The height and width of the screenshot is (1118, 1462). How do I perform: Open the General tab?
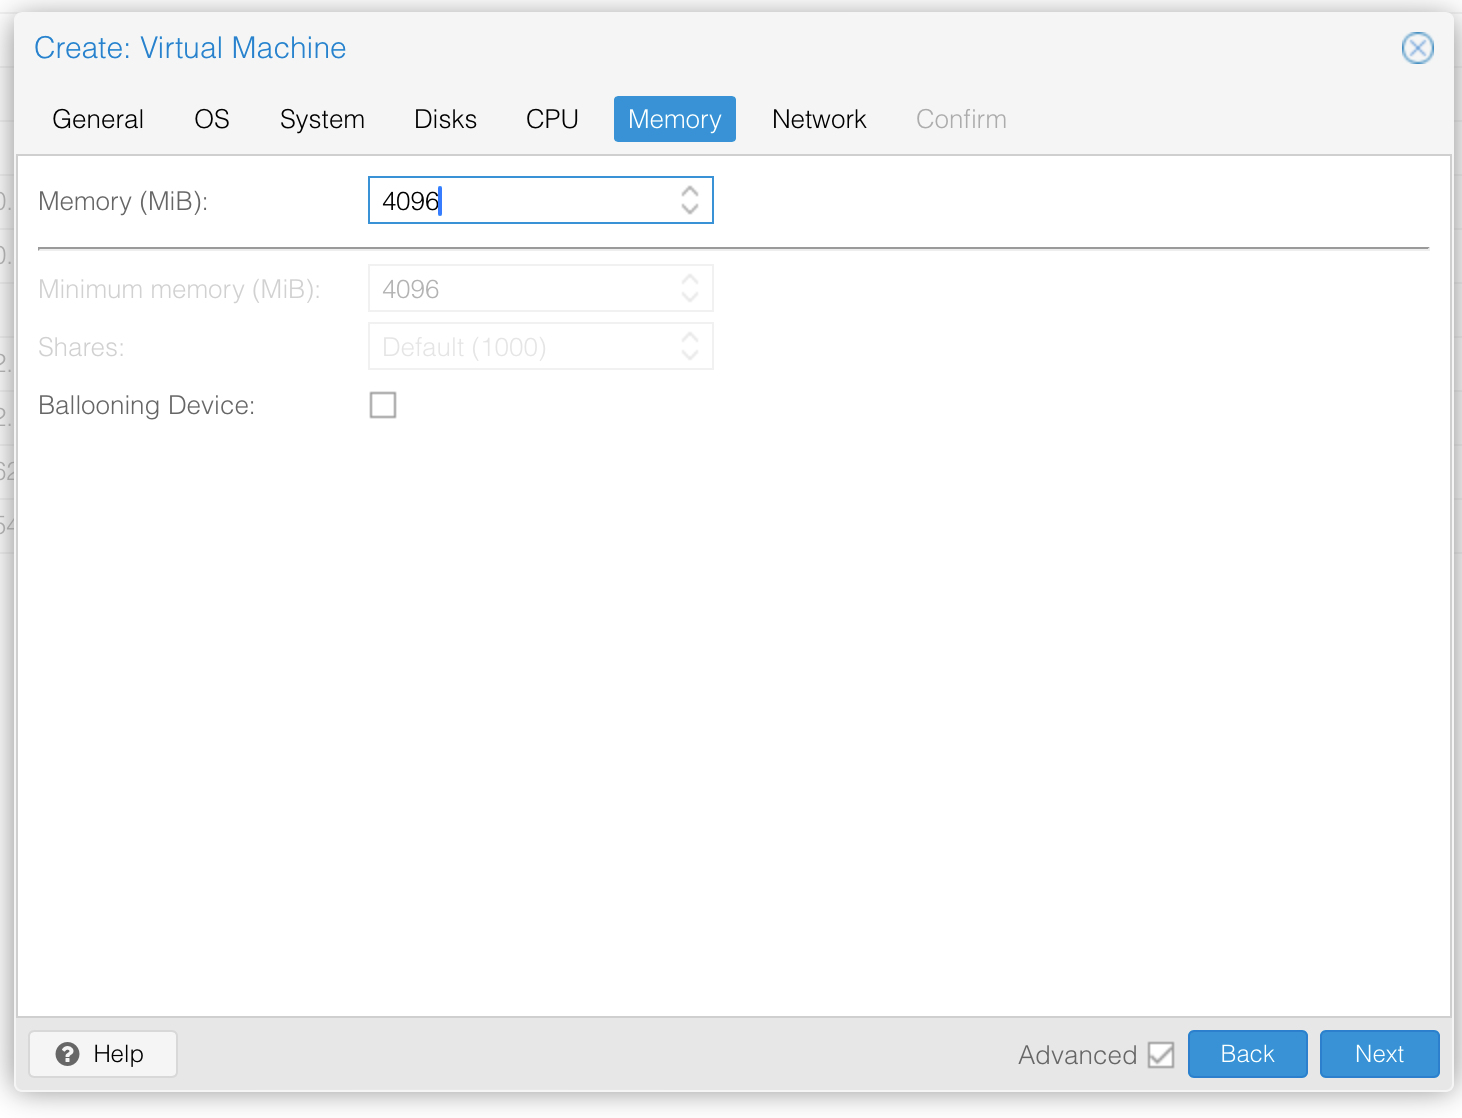[98, 119]
